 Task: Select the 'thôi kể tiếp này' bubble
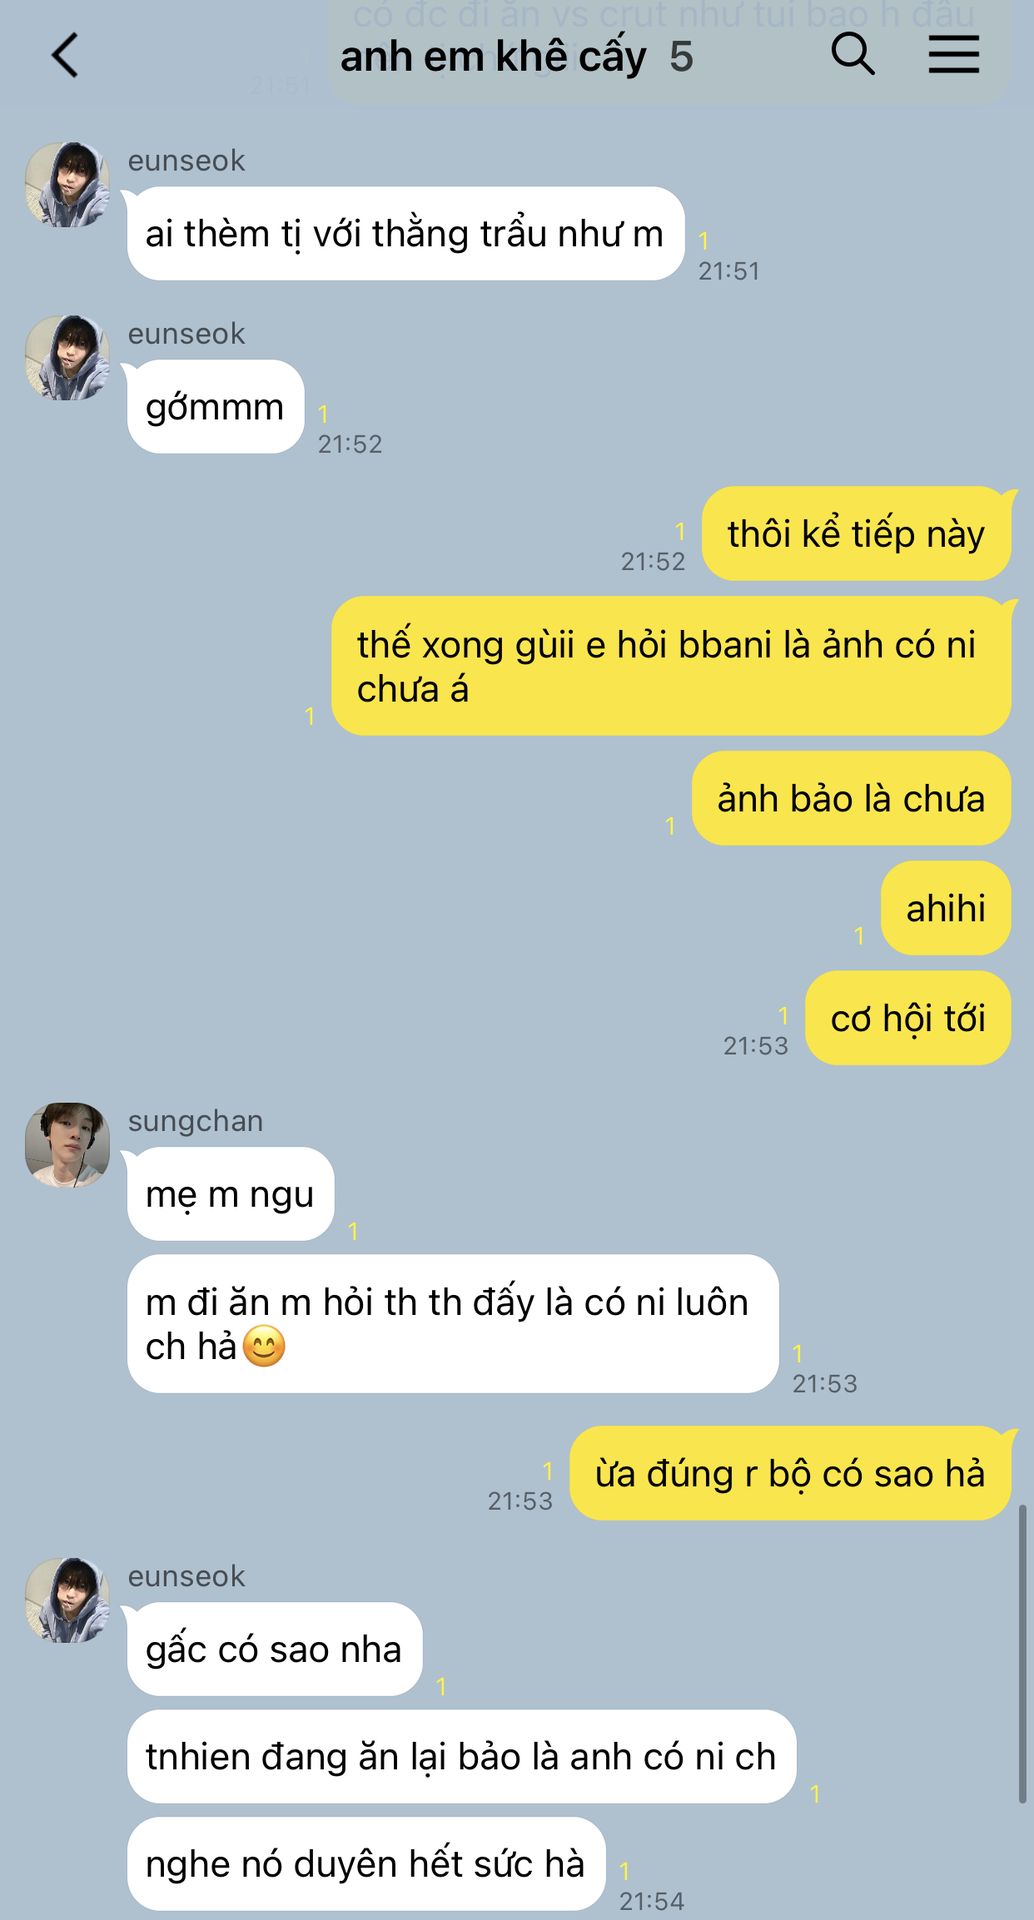[x=857, y=534]
